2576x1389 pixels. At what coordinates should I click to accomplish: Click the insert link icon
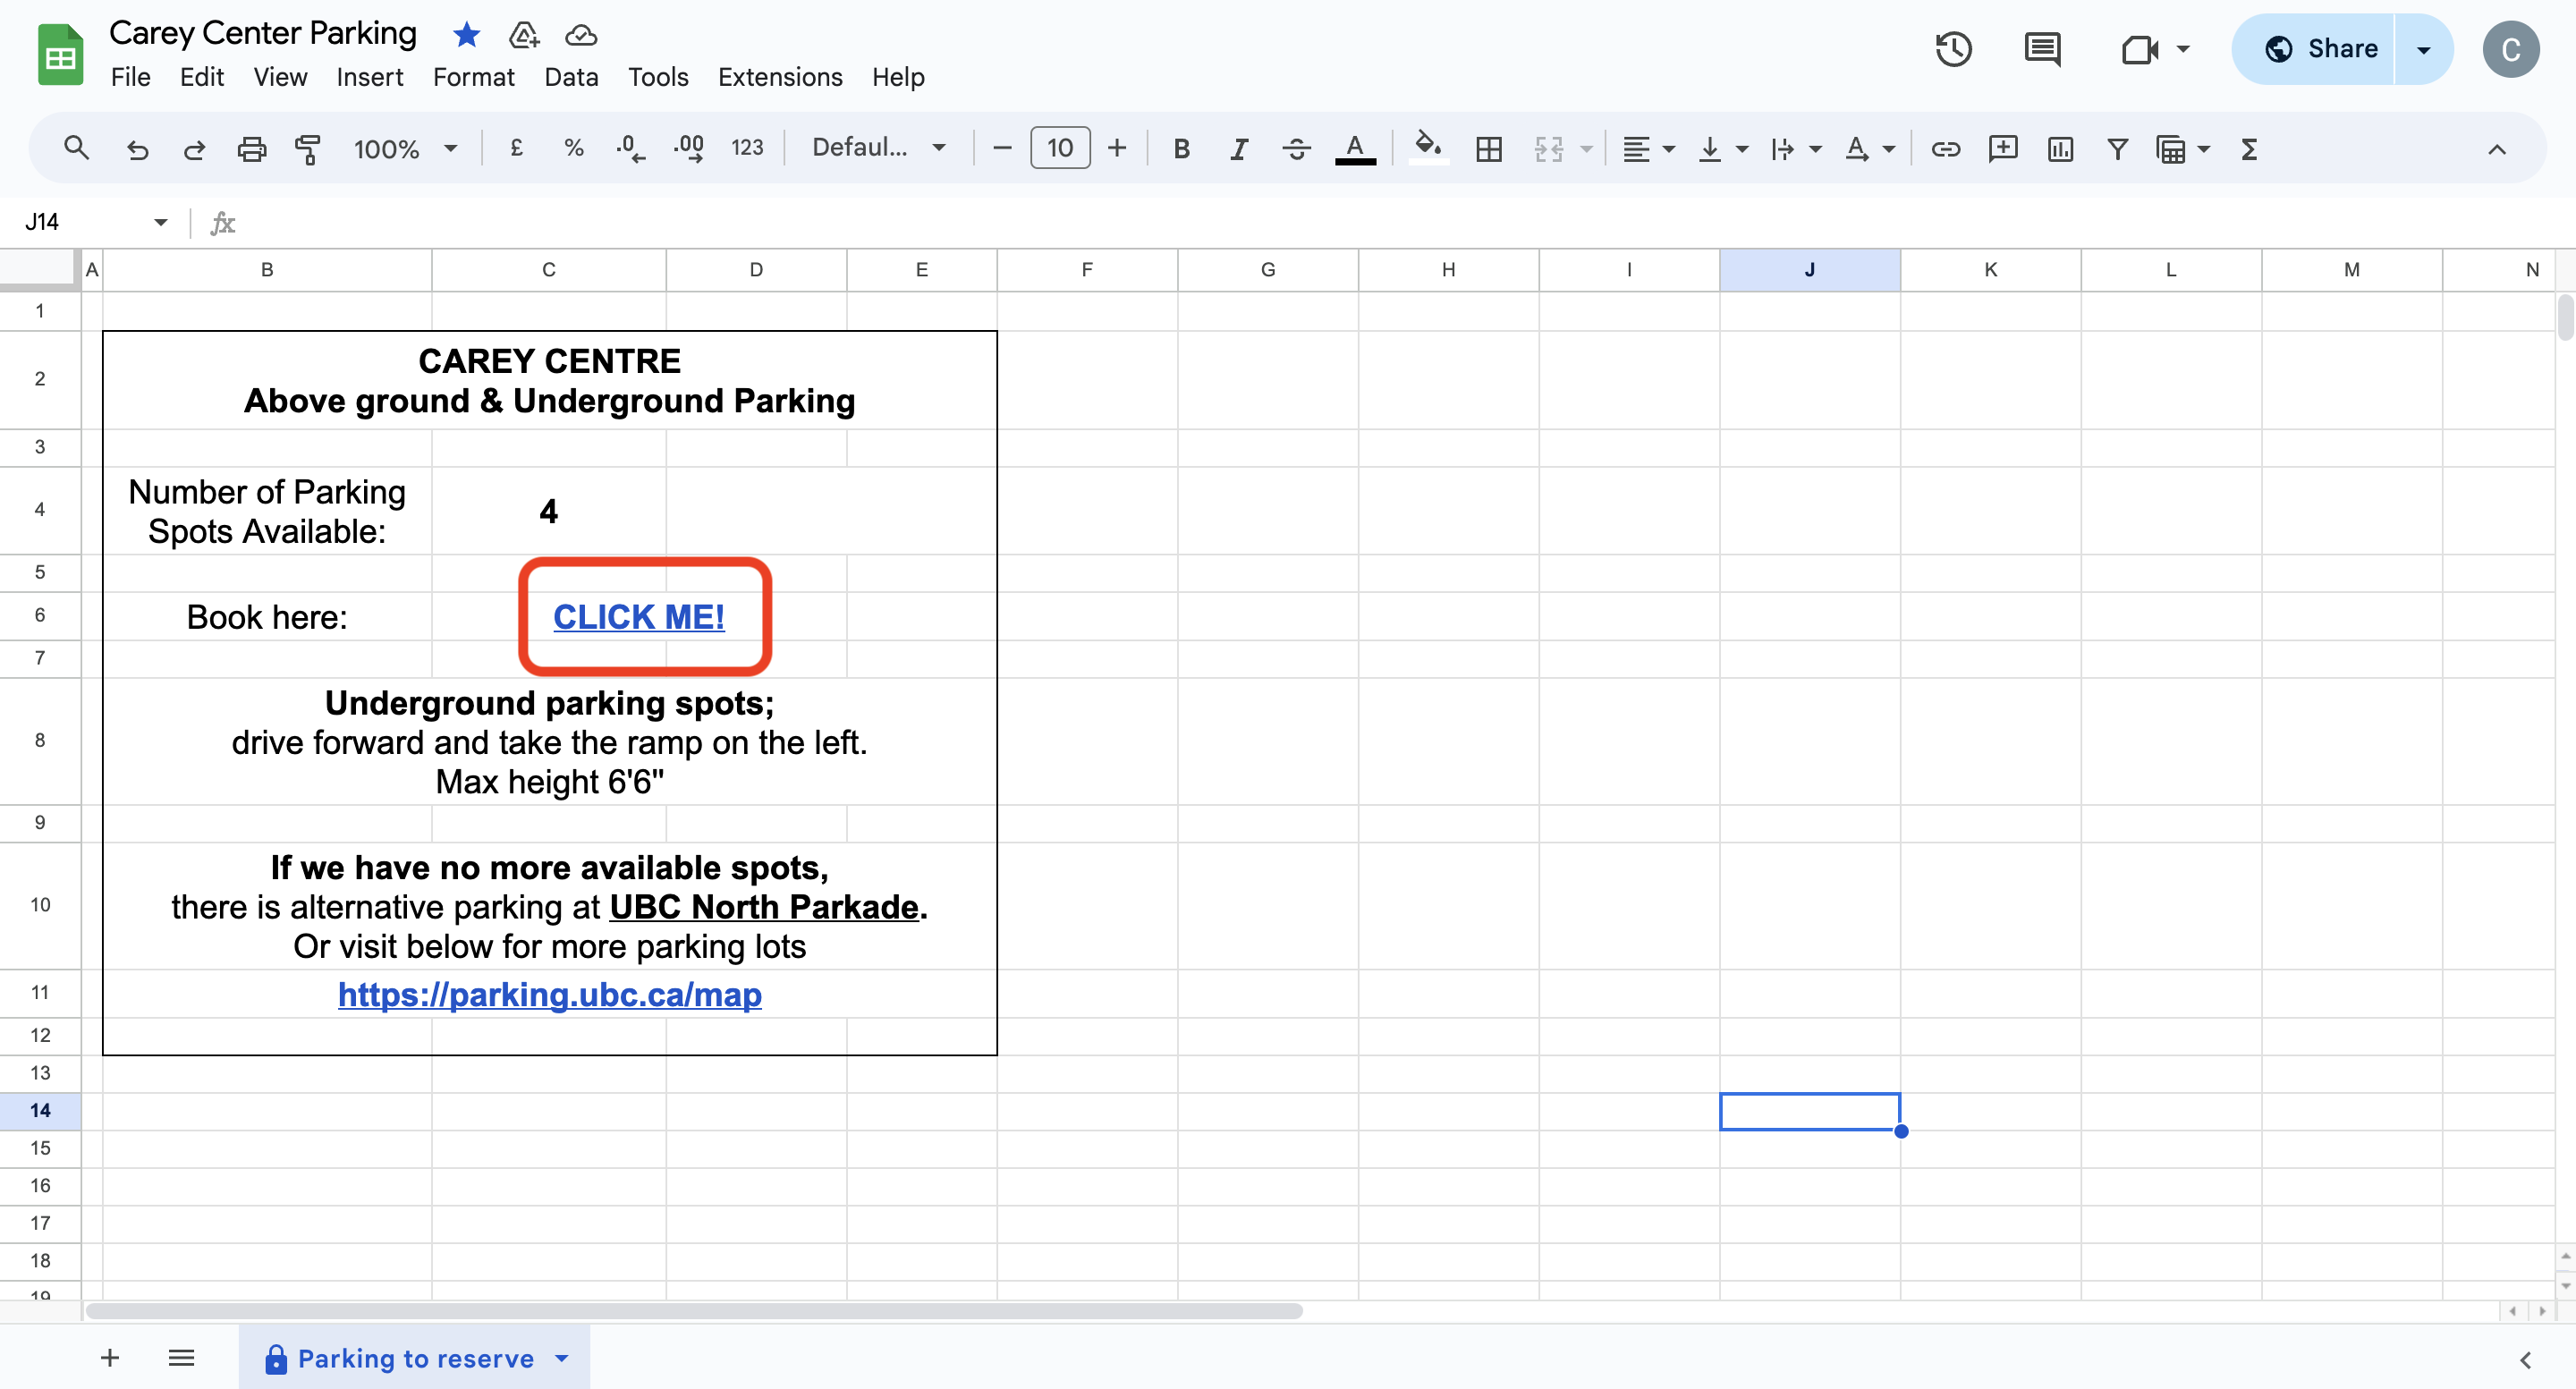(1945, 149)
